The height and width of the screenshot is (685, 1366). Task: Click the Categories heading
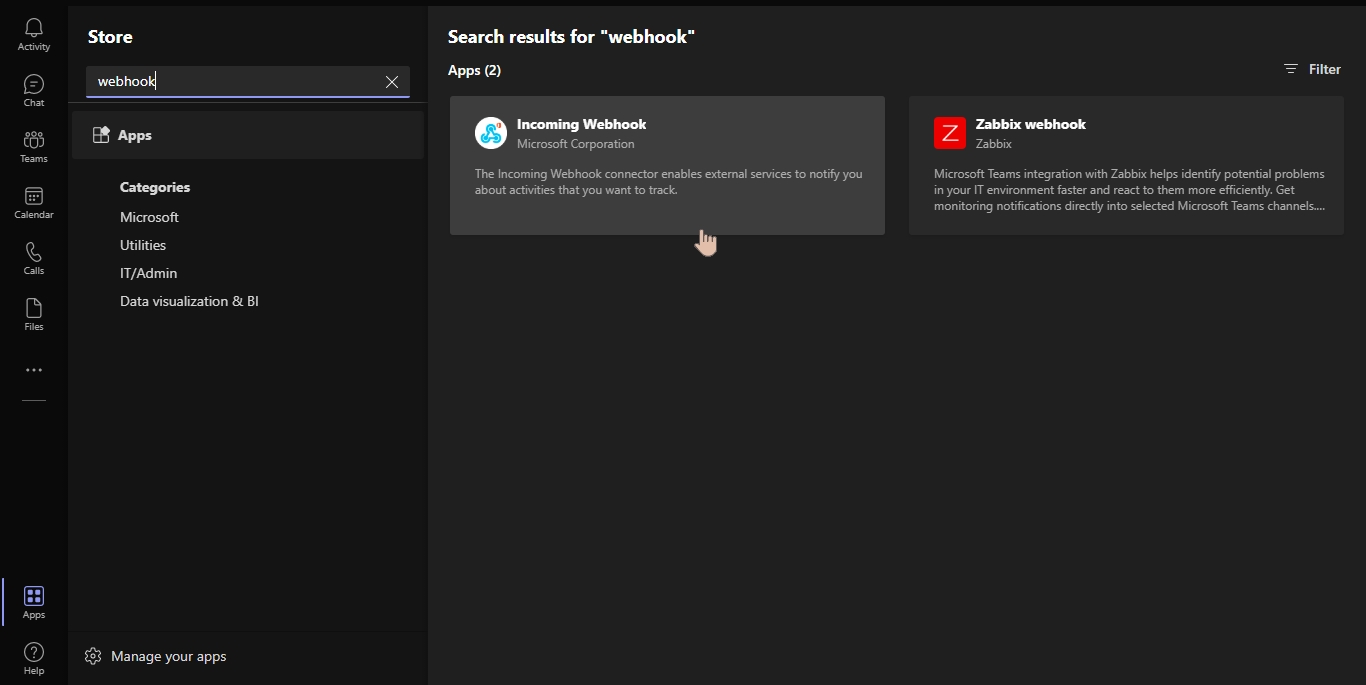155,187
